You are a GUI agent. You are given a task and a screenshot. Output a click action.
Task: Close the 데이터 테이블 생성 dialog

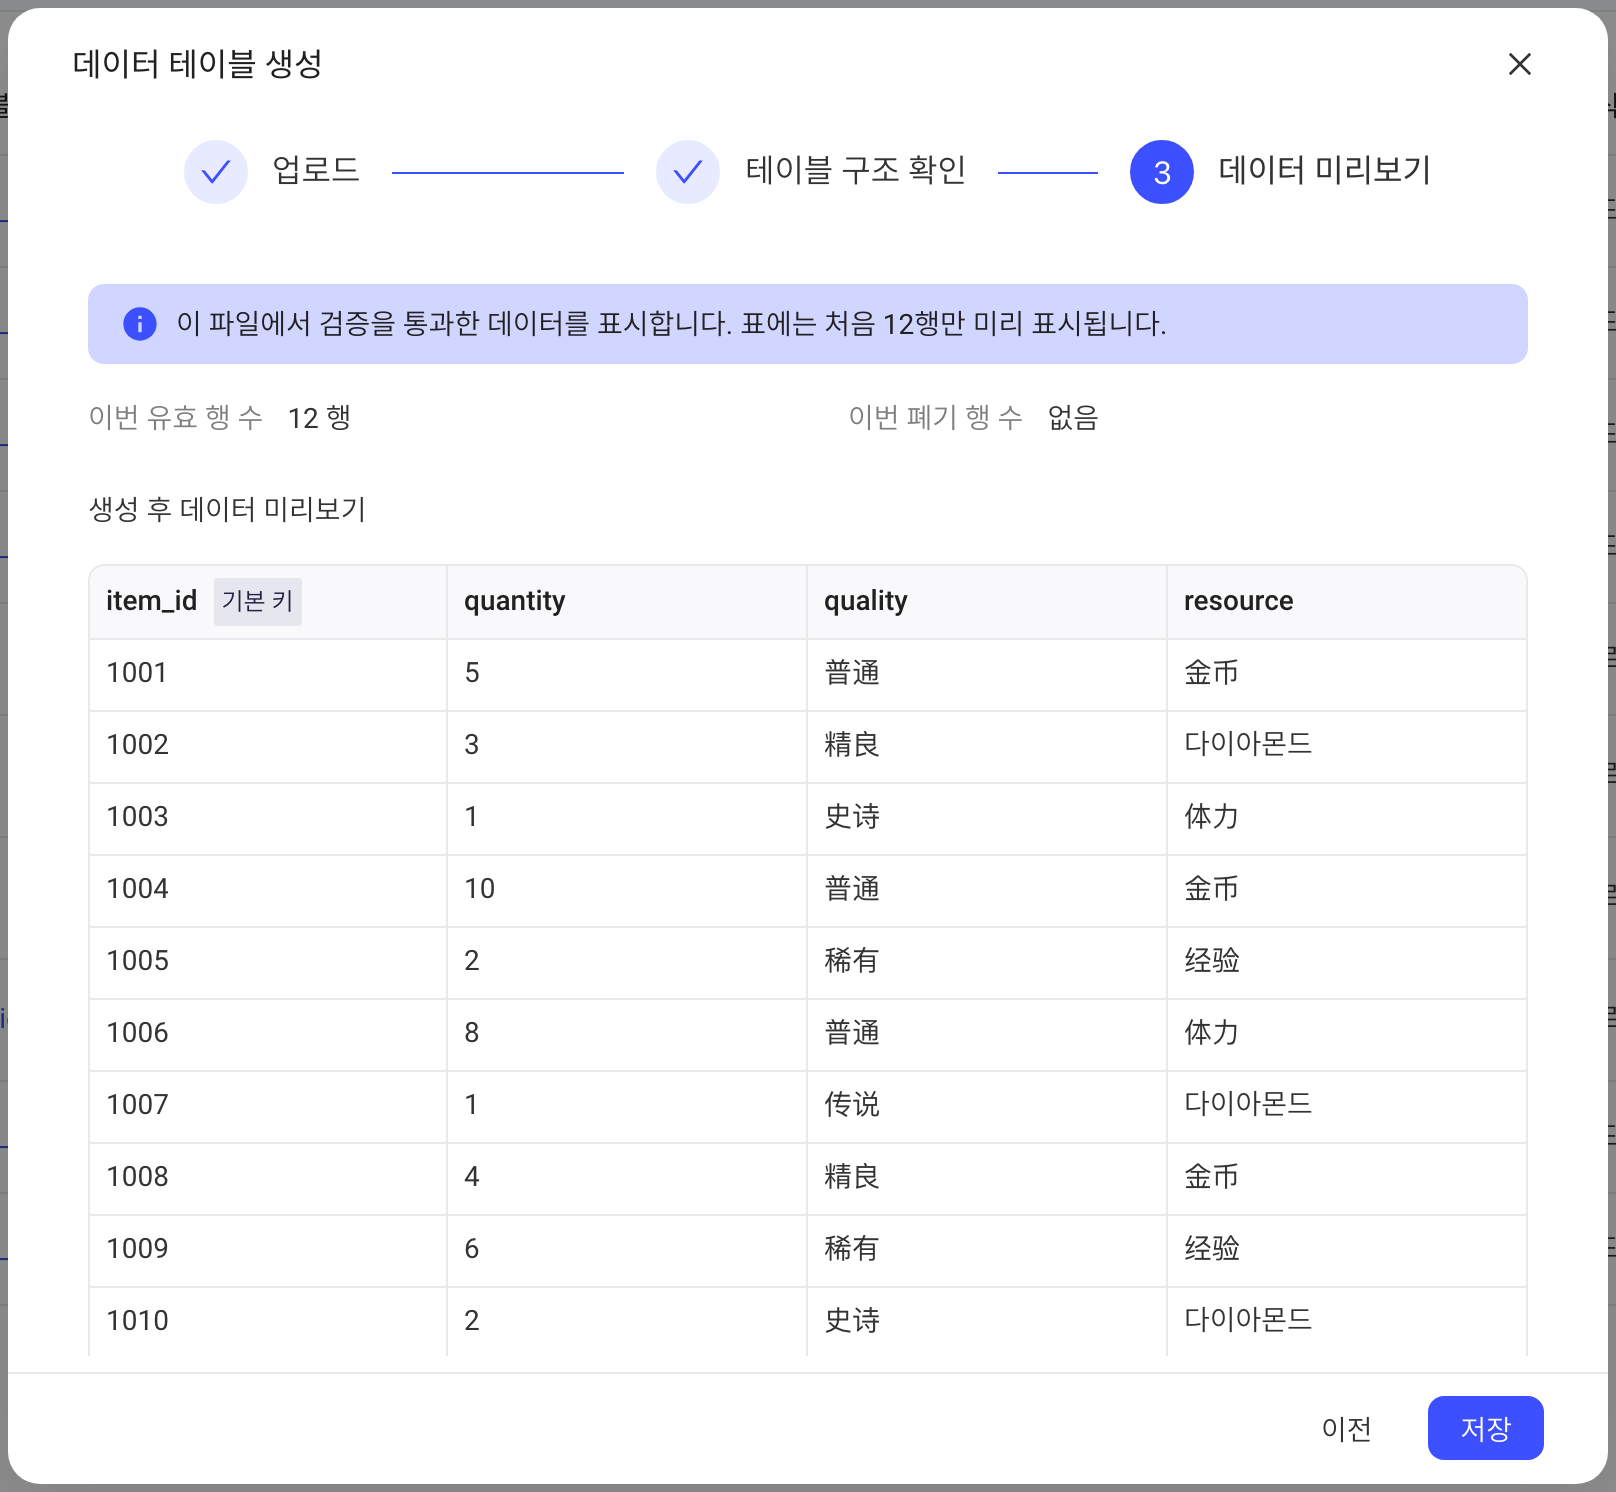(x=1519, y=64)
